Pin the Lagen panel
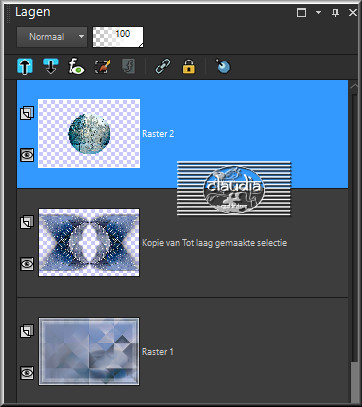Viewport: 362px width, 407px height. (335, 13)
